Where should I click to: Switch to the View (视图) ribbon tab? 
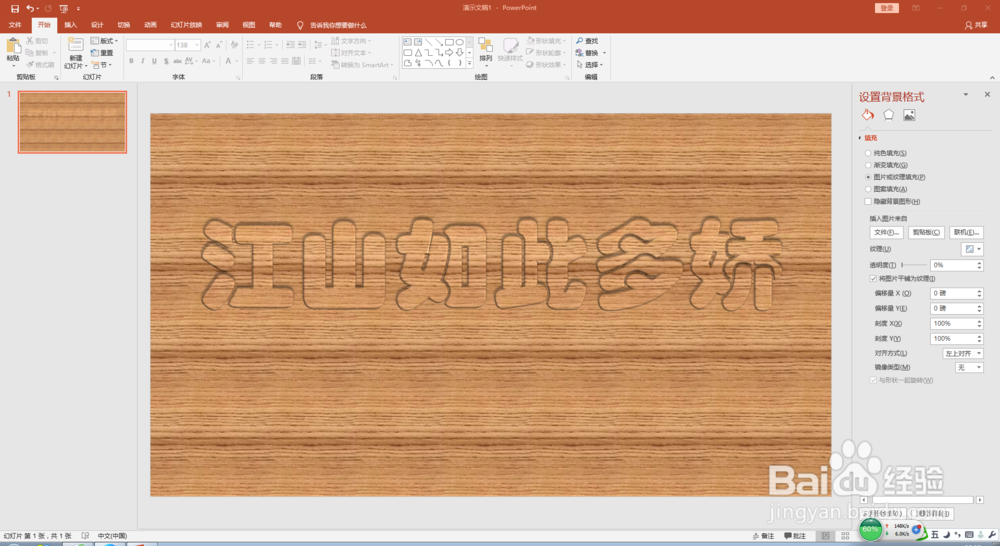click(x=249, y=25)
